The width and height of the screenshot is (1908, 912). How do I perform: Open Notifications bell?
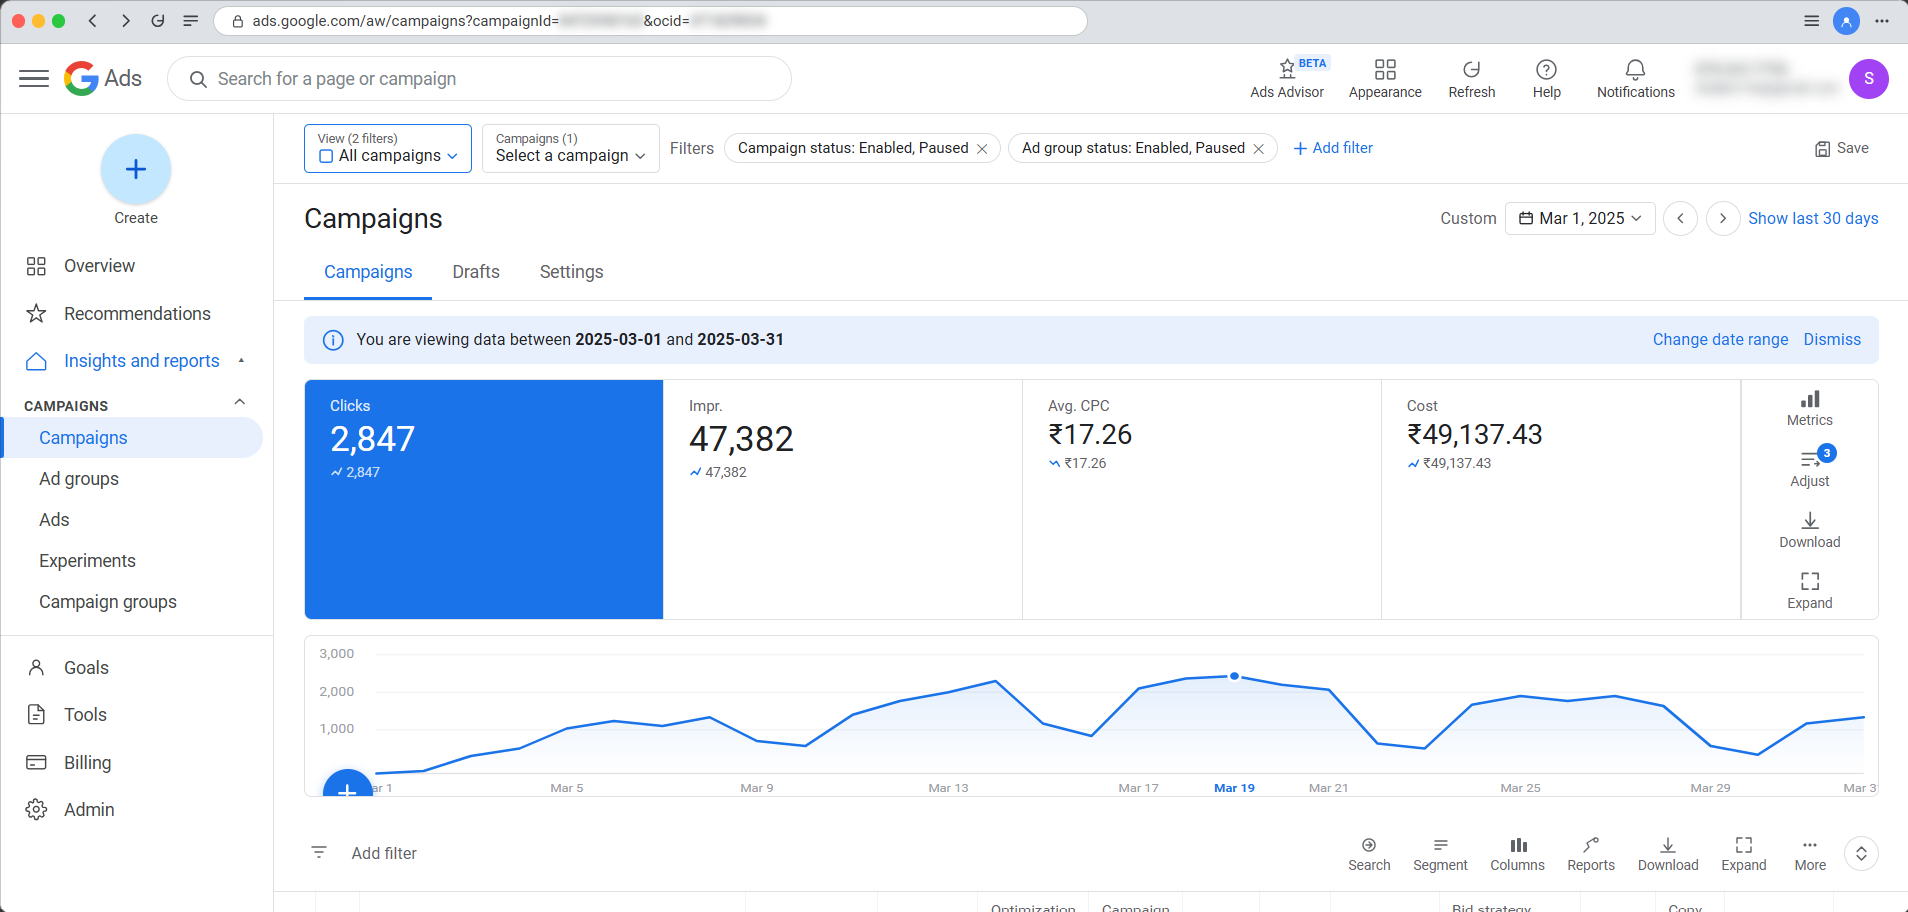coord(1635,78)
